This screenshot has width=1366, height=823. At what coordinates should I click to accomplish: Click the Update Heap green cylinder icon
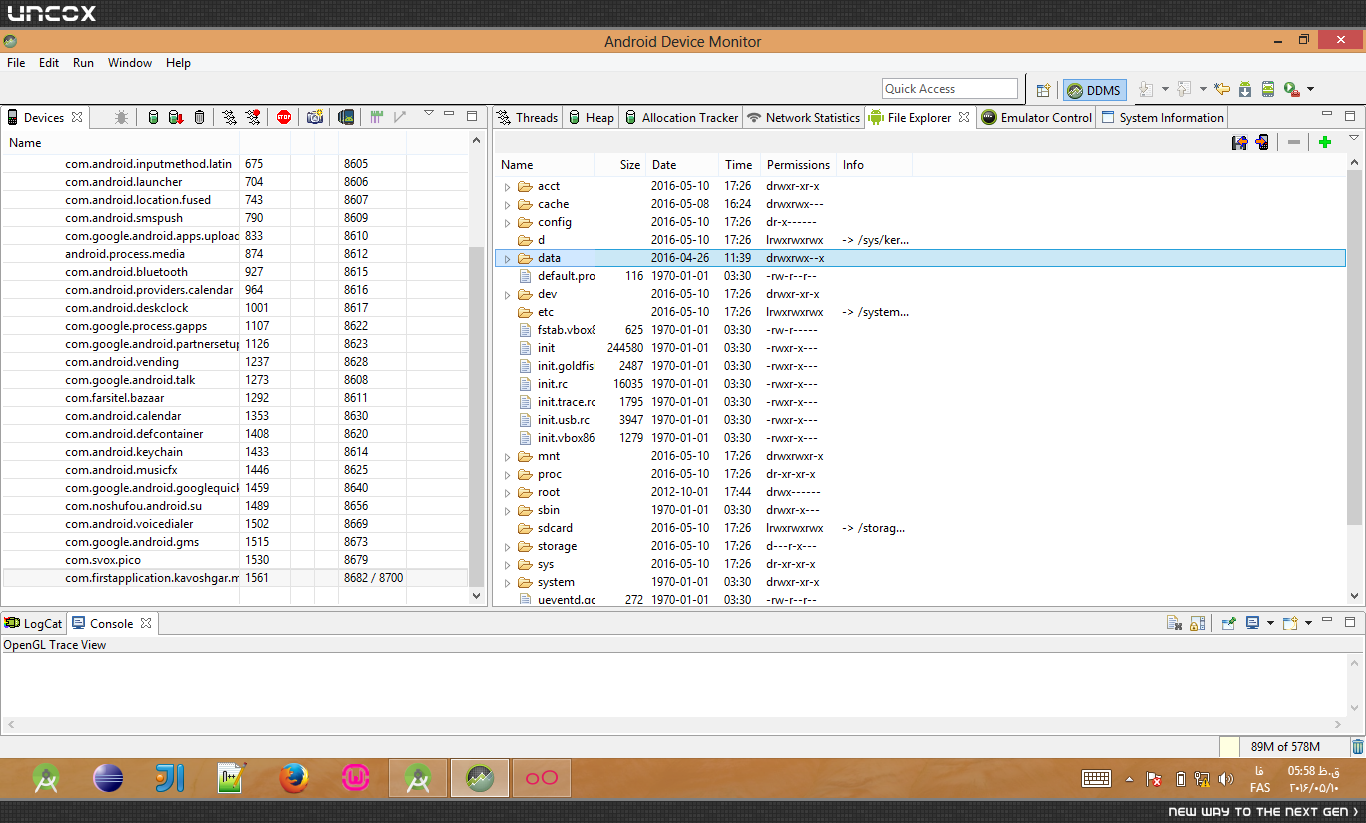(x=153, y=117)
